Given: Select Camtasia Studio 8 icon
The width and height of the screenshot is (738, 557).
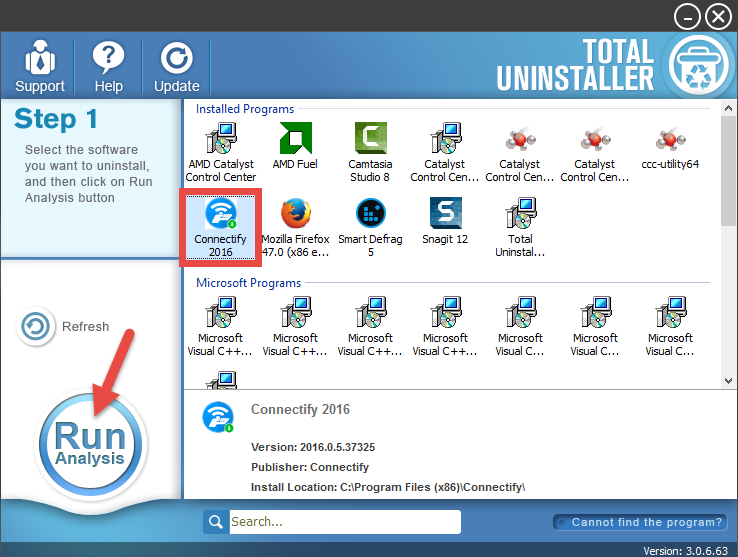Looking at the screenshot, I should 370,152.
